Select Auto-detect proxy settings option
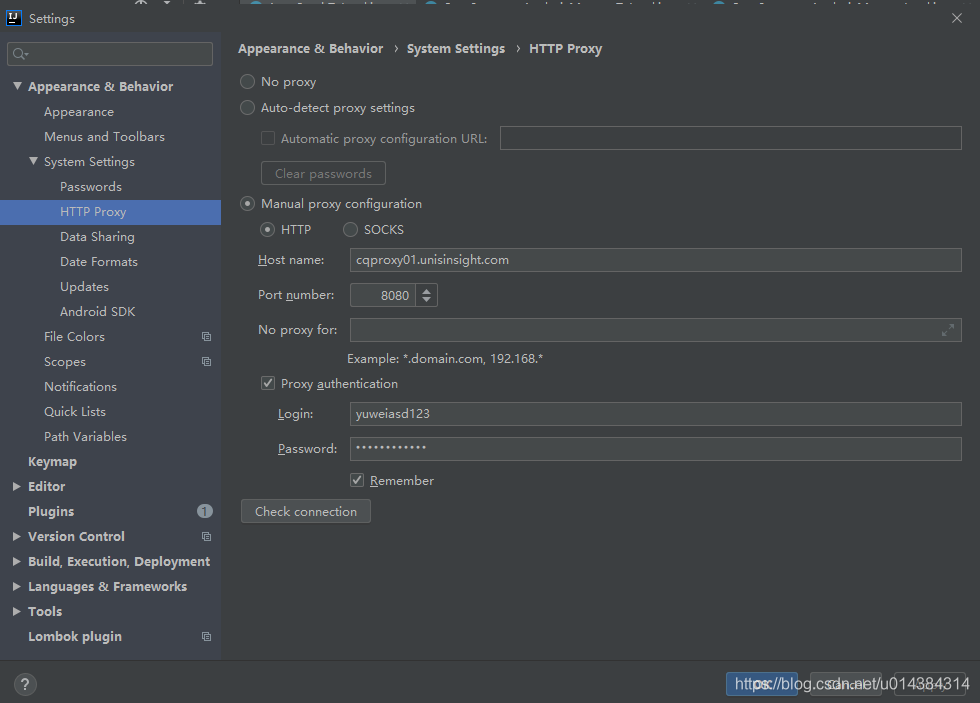 (x=248, y=108)
